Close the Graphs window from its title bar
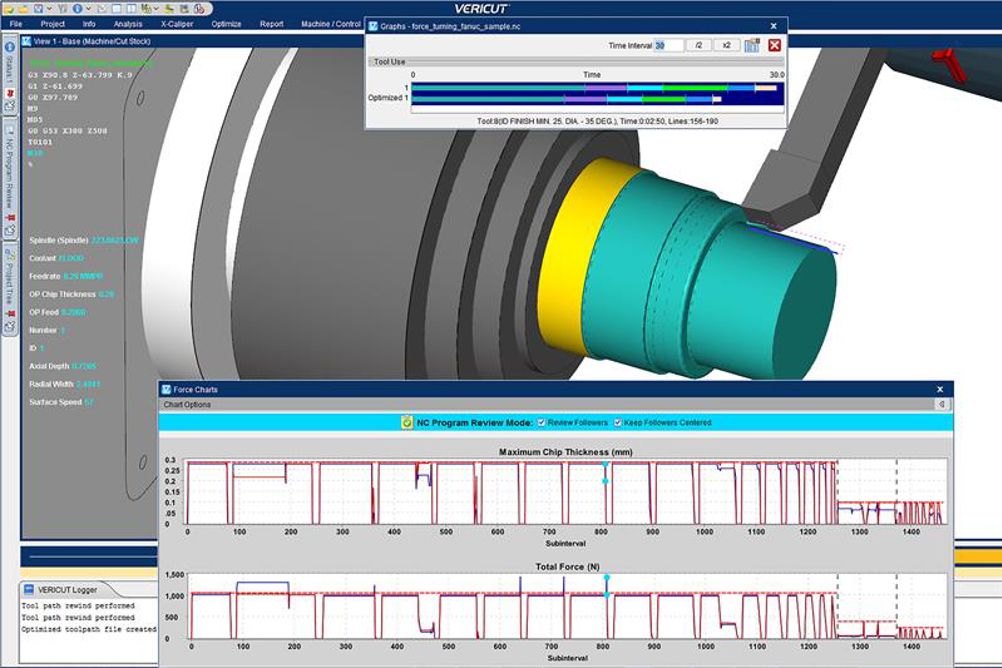Image resolution: width=1002 pixels, height=668 pixels. coord(774,26)
